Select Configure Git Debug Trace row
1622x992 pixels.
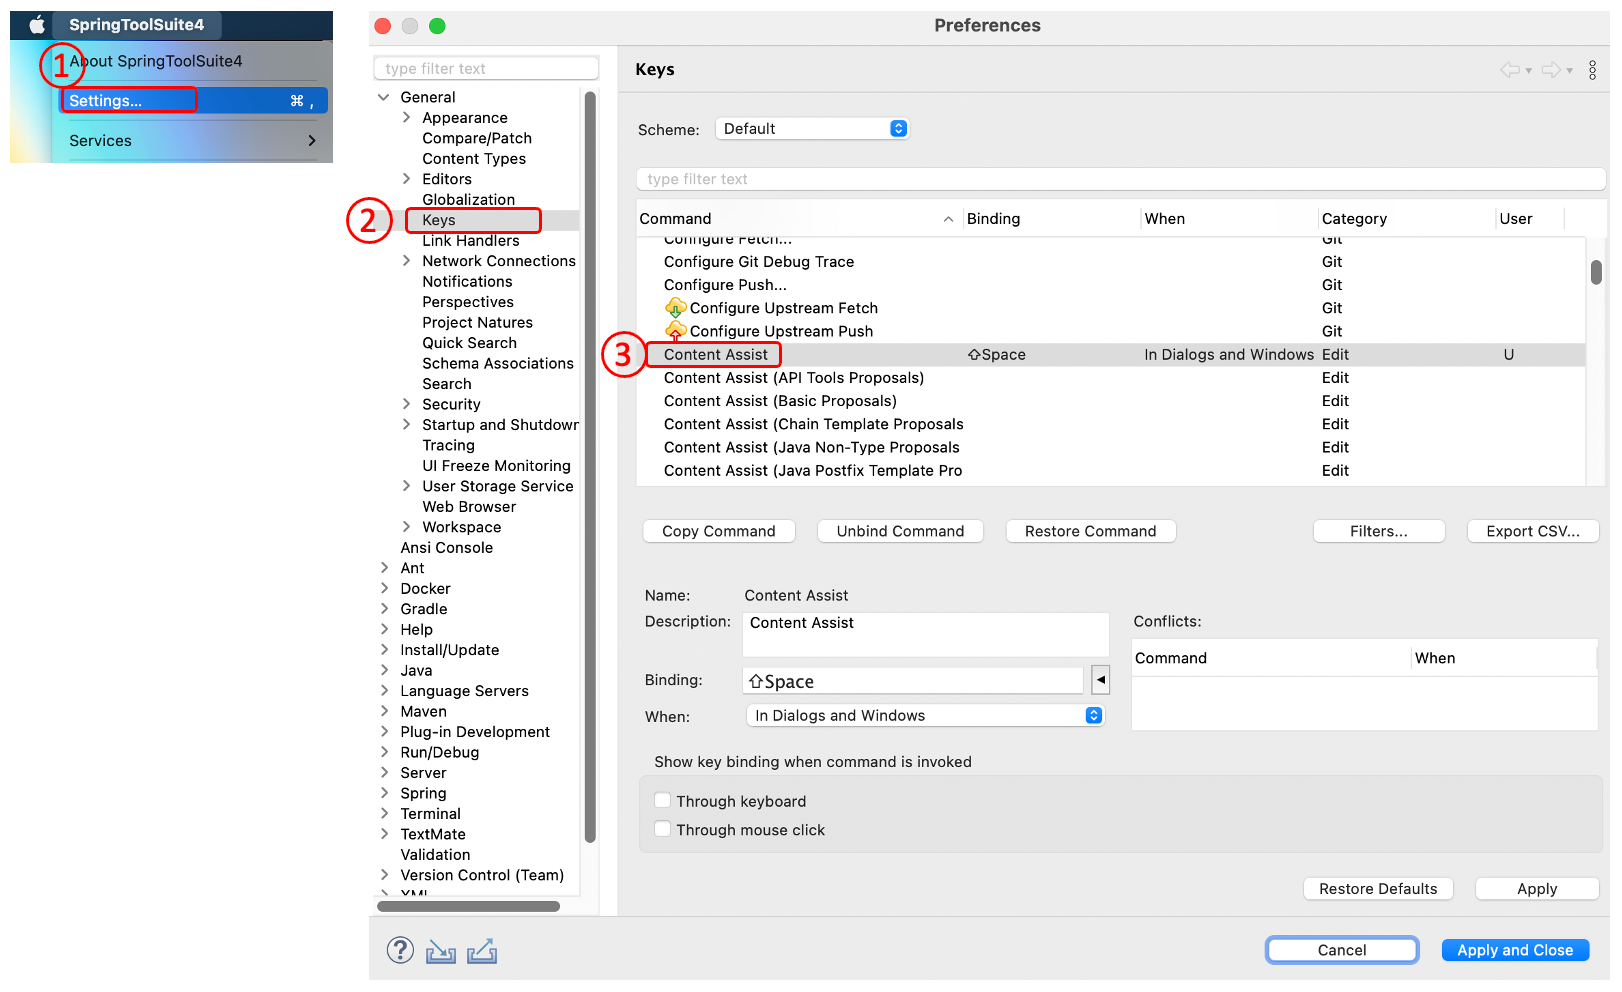click(x=1111, y=262)
